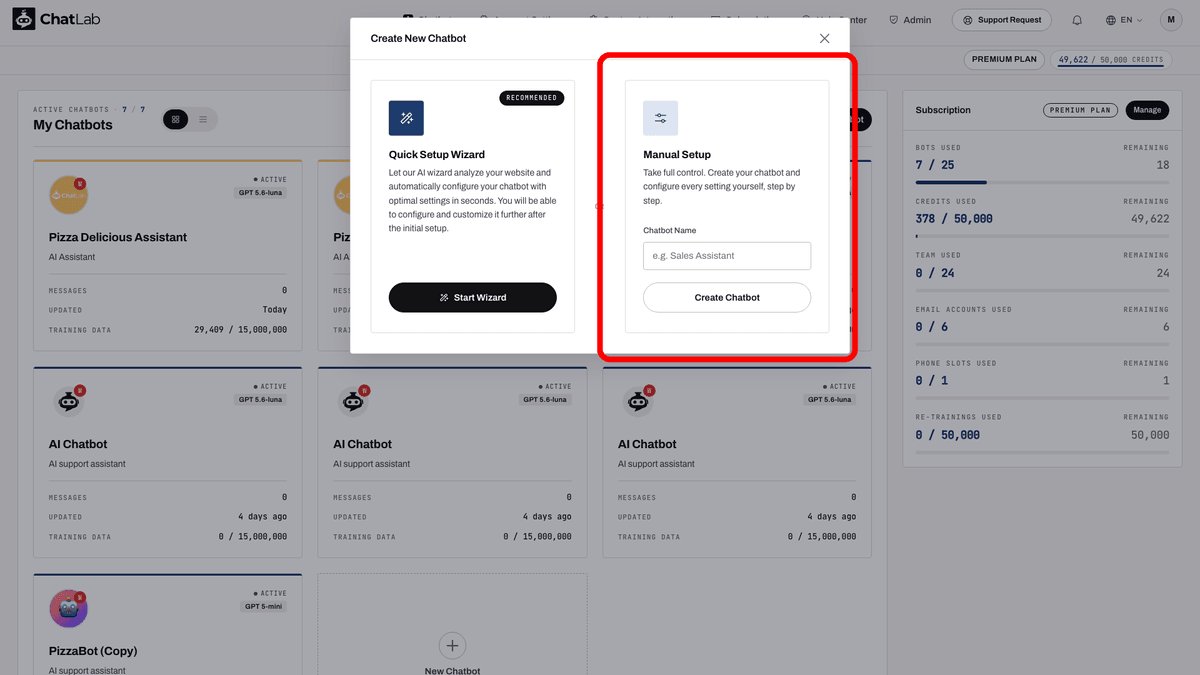Click the RECOMMENDED badge
The width and height of the screenshot is (1200, 675).
tap(532, 98)
